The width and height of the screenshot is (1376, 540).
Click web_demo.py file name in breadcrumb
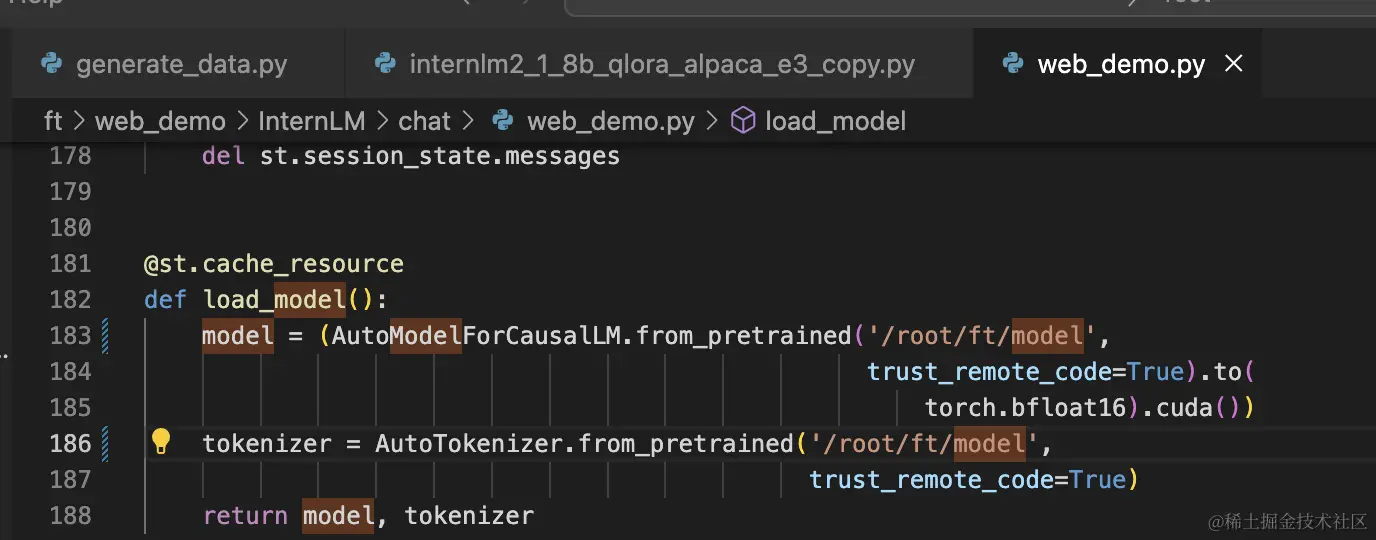pos(610,121)
